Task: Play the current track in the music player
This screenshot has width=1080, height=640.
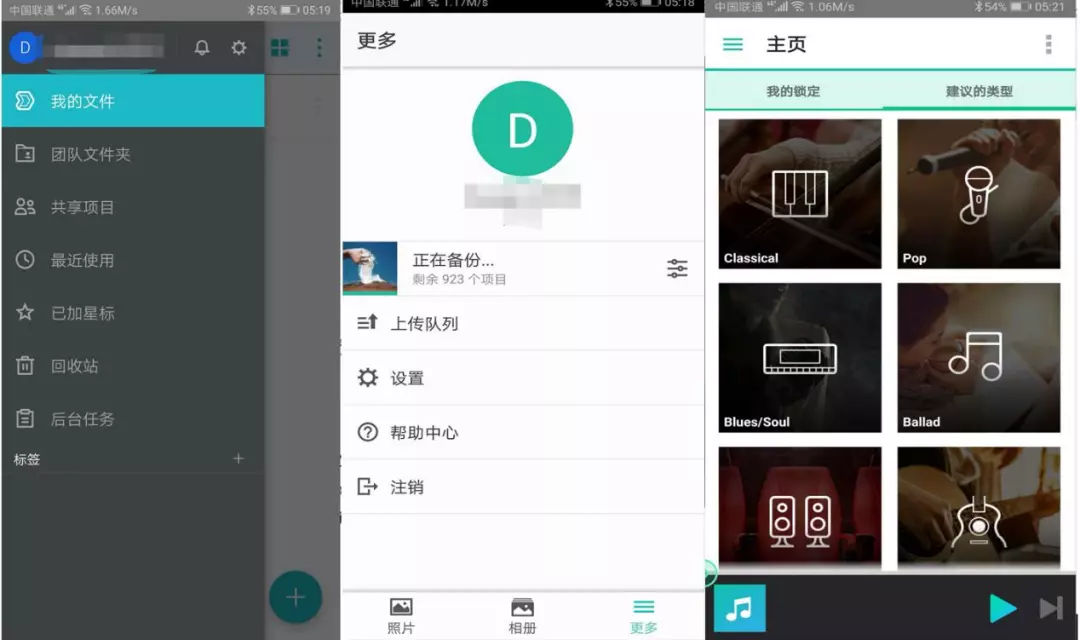Action: 1003,608
